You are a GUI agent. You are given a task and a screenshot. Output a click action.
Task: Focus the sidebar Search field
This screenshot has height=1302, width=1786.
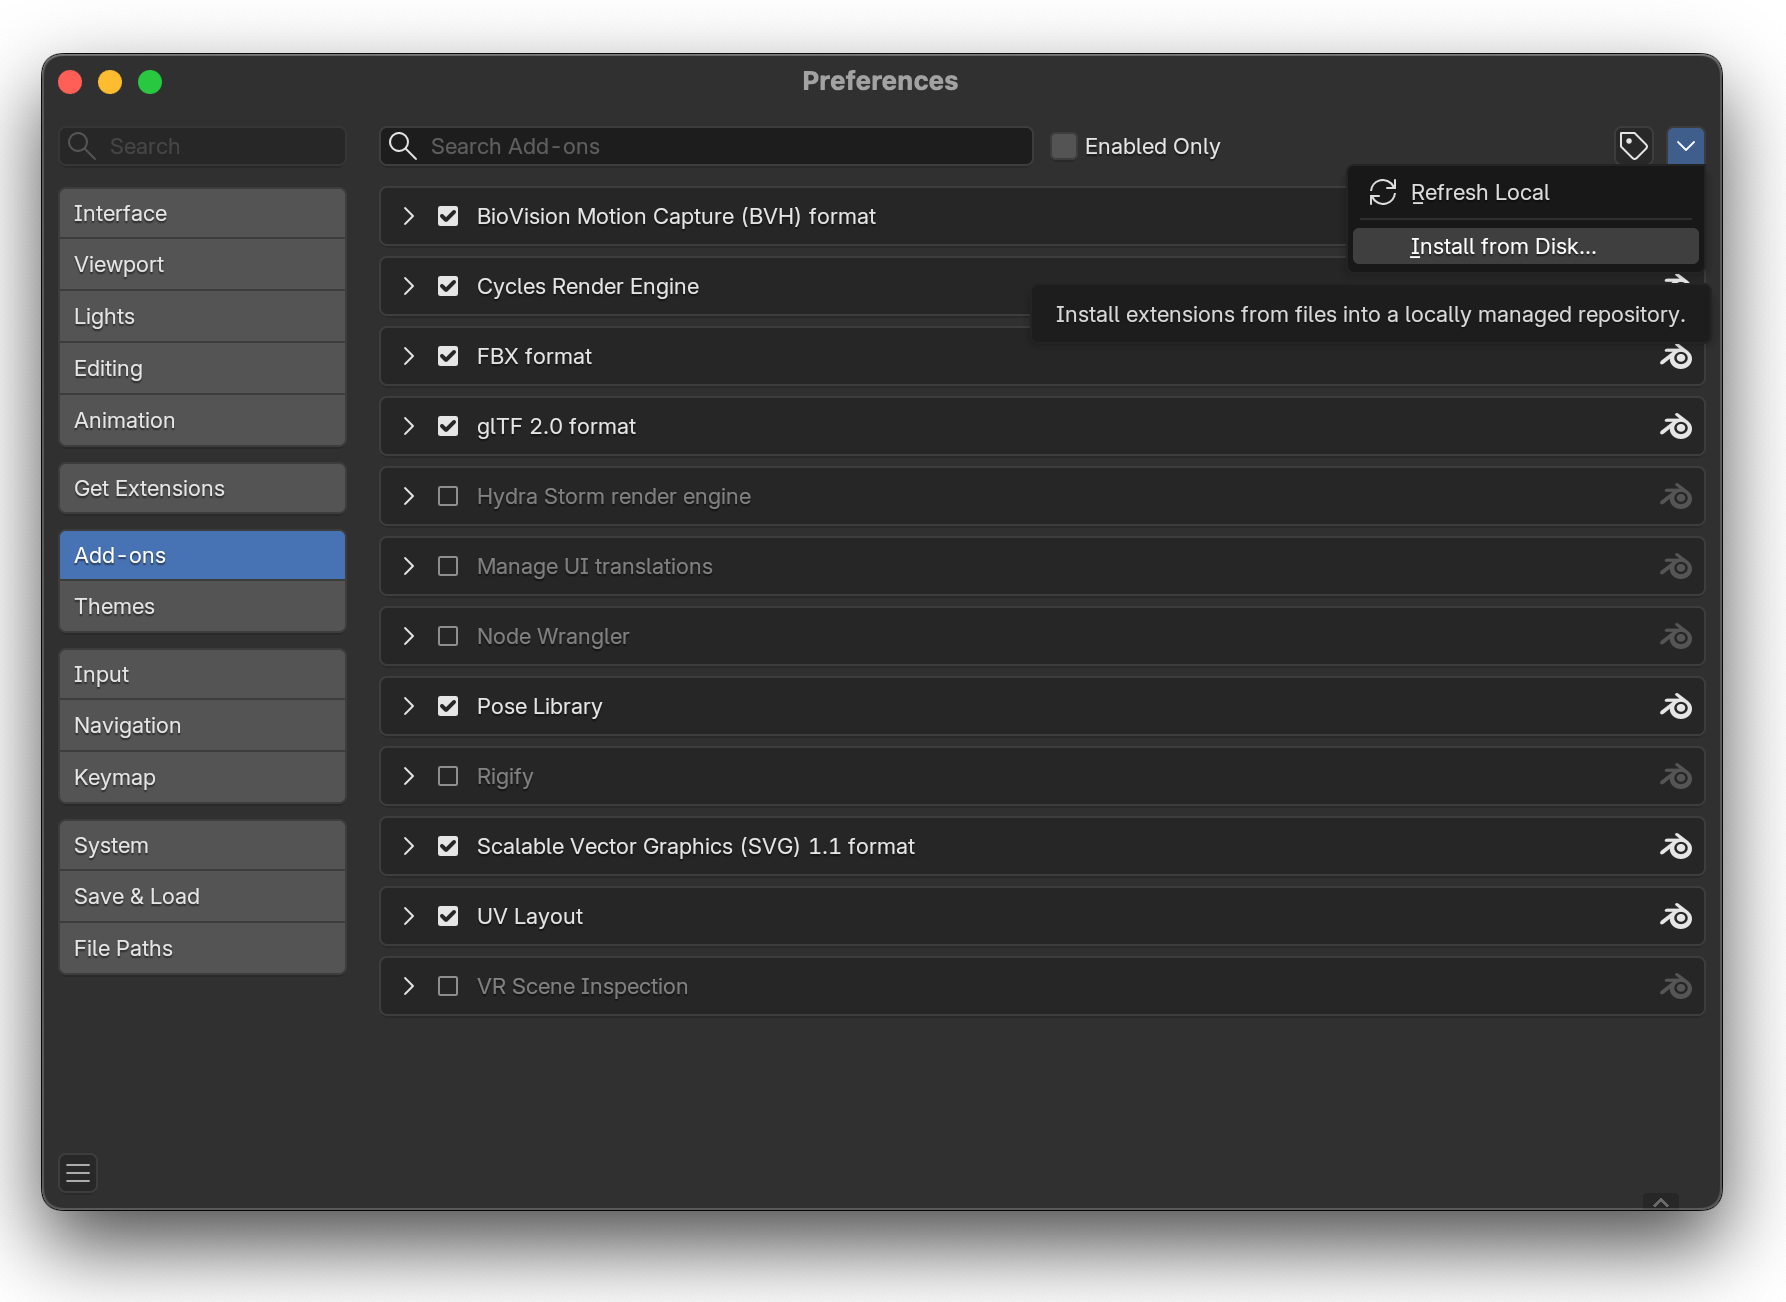click(x=202, y=146)
